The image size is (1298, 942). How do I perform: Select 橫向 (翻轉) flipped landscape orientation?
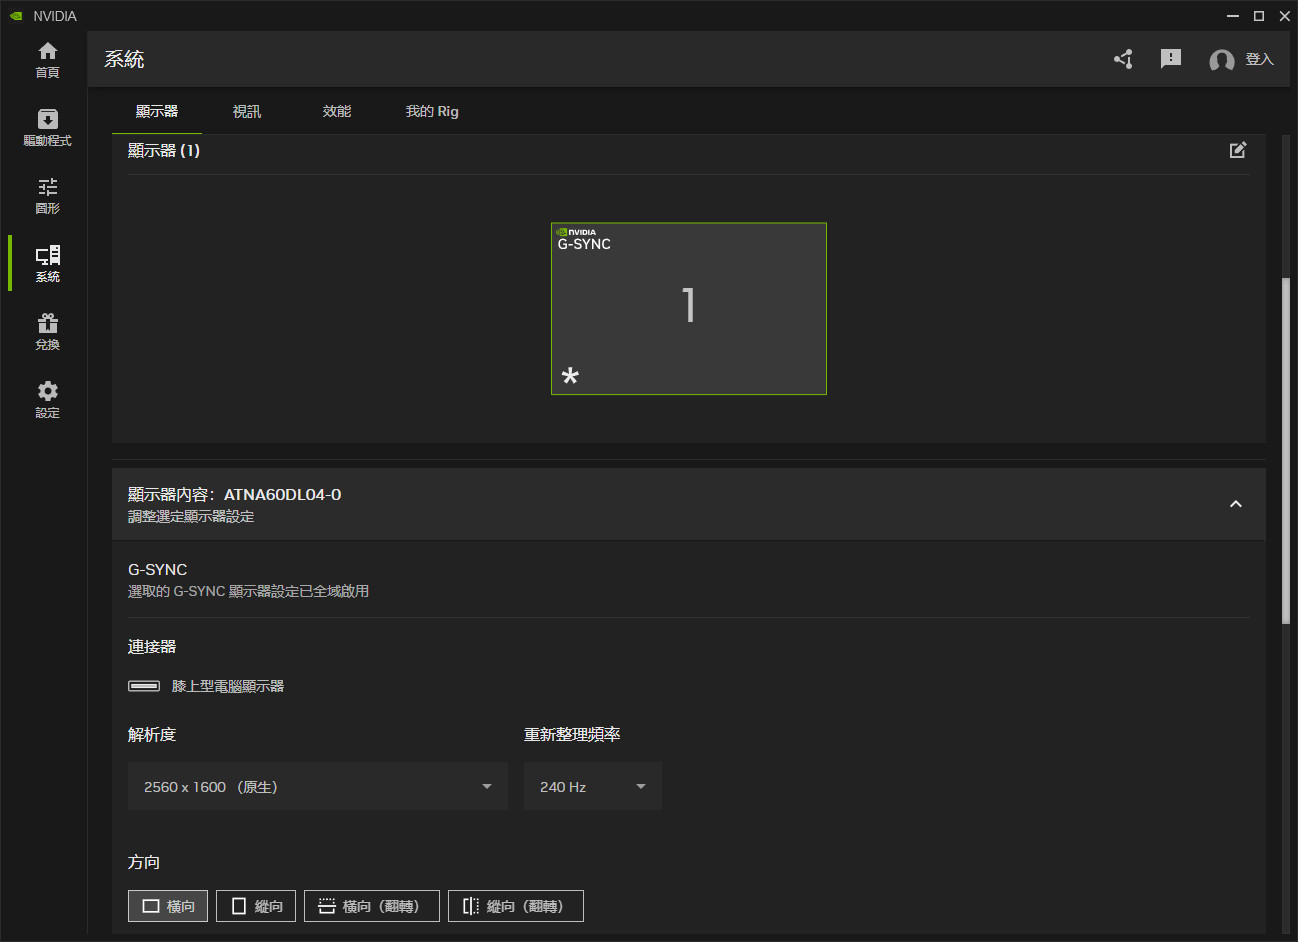372,906
